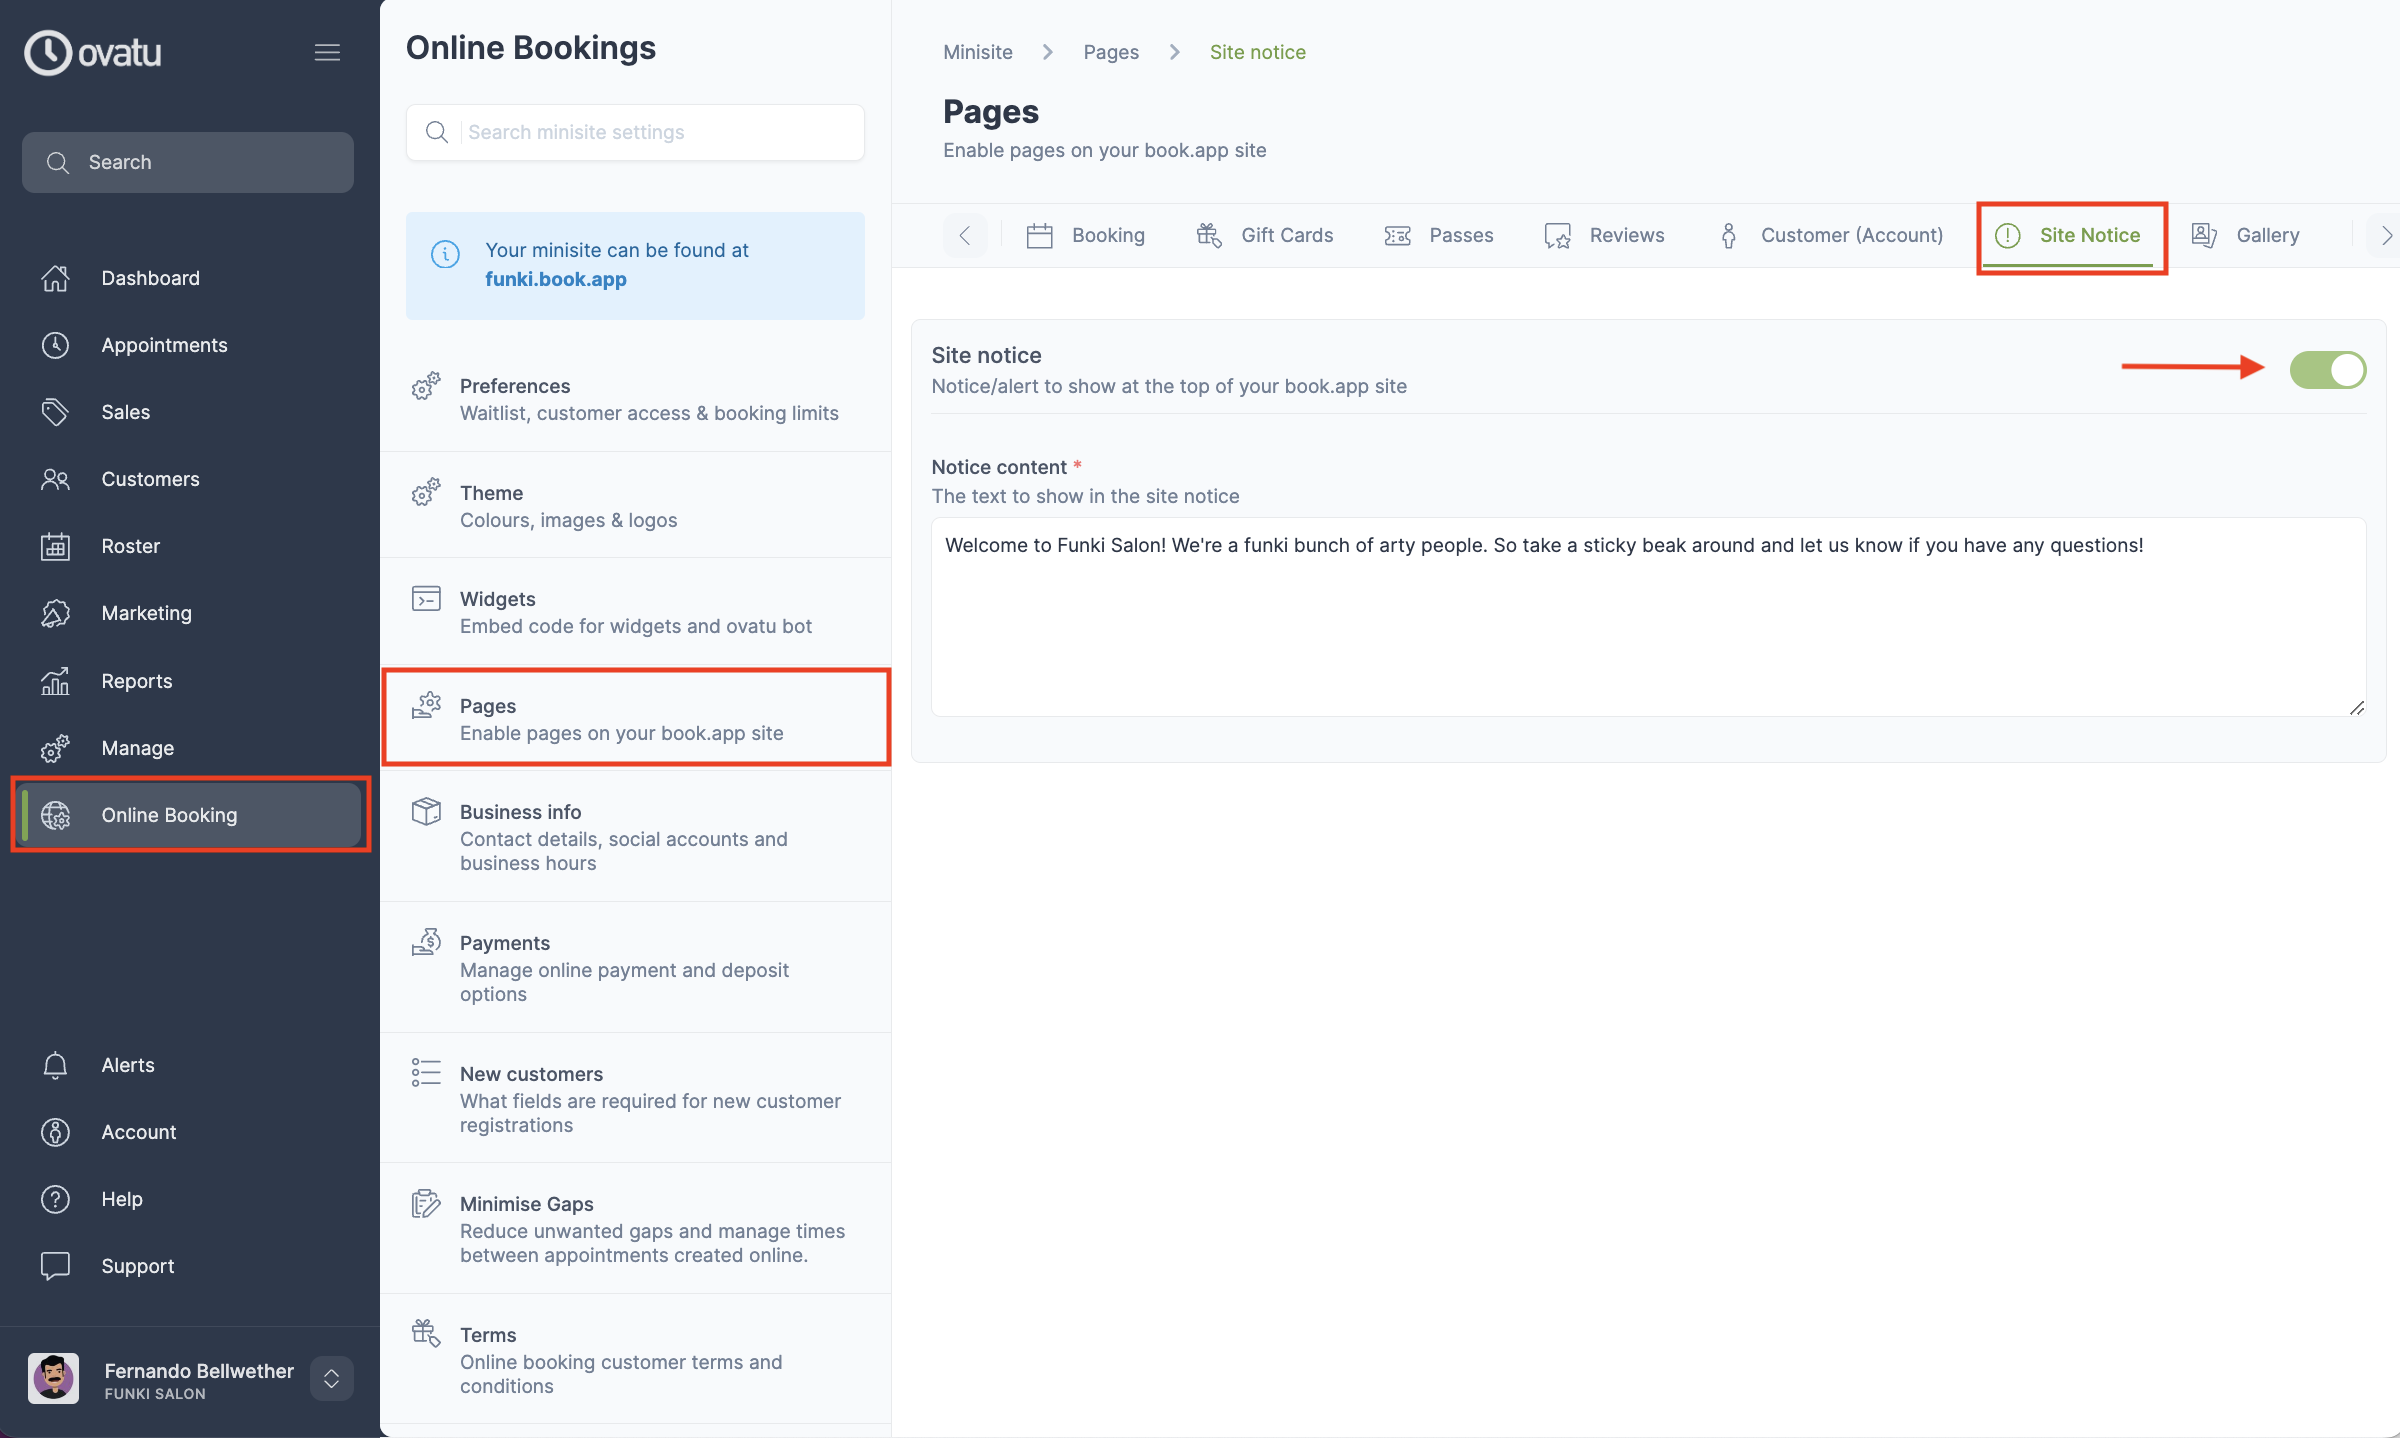Open the Gallery tab icon
The image size is (2400, 1438).
pos(2204,234)
